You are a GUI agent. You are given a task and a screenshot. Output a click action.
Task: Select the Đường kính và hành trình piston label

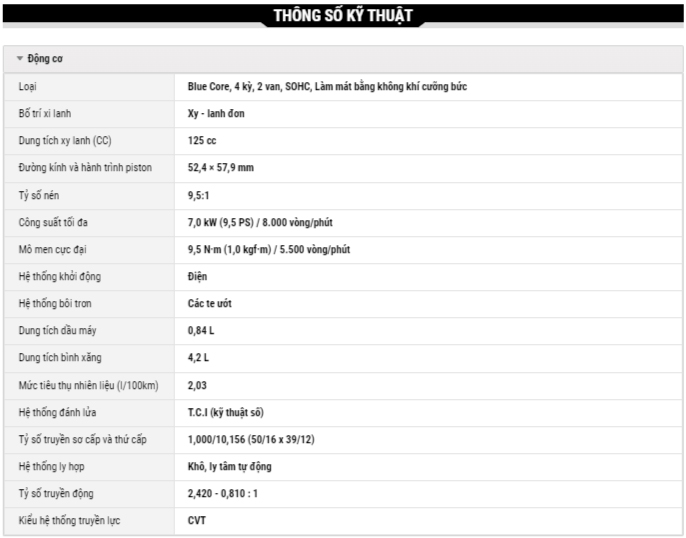point(85,168)
